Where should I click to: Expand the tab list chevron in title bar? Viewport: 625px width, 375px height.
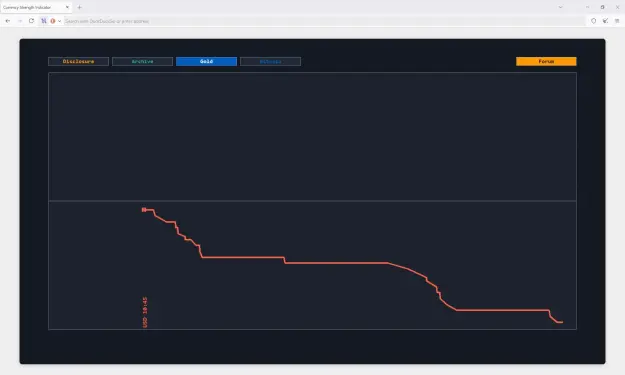(x=560, y=7)
